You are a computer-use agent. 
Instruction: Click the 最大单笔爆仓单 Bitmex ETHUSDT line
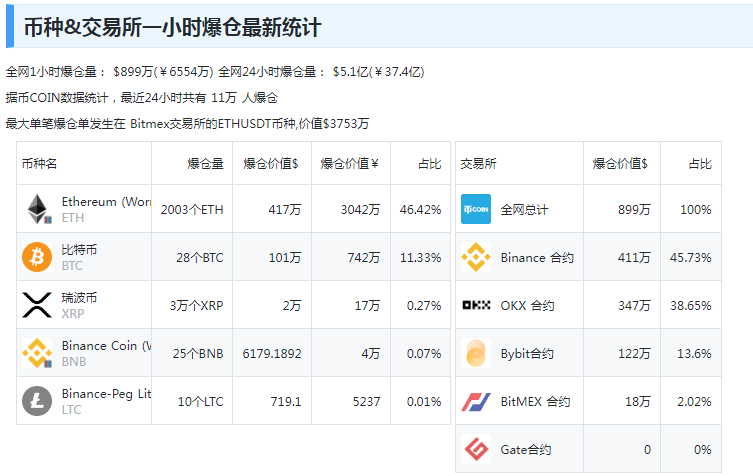click(x=187, y=124)
